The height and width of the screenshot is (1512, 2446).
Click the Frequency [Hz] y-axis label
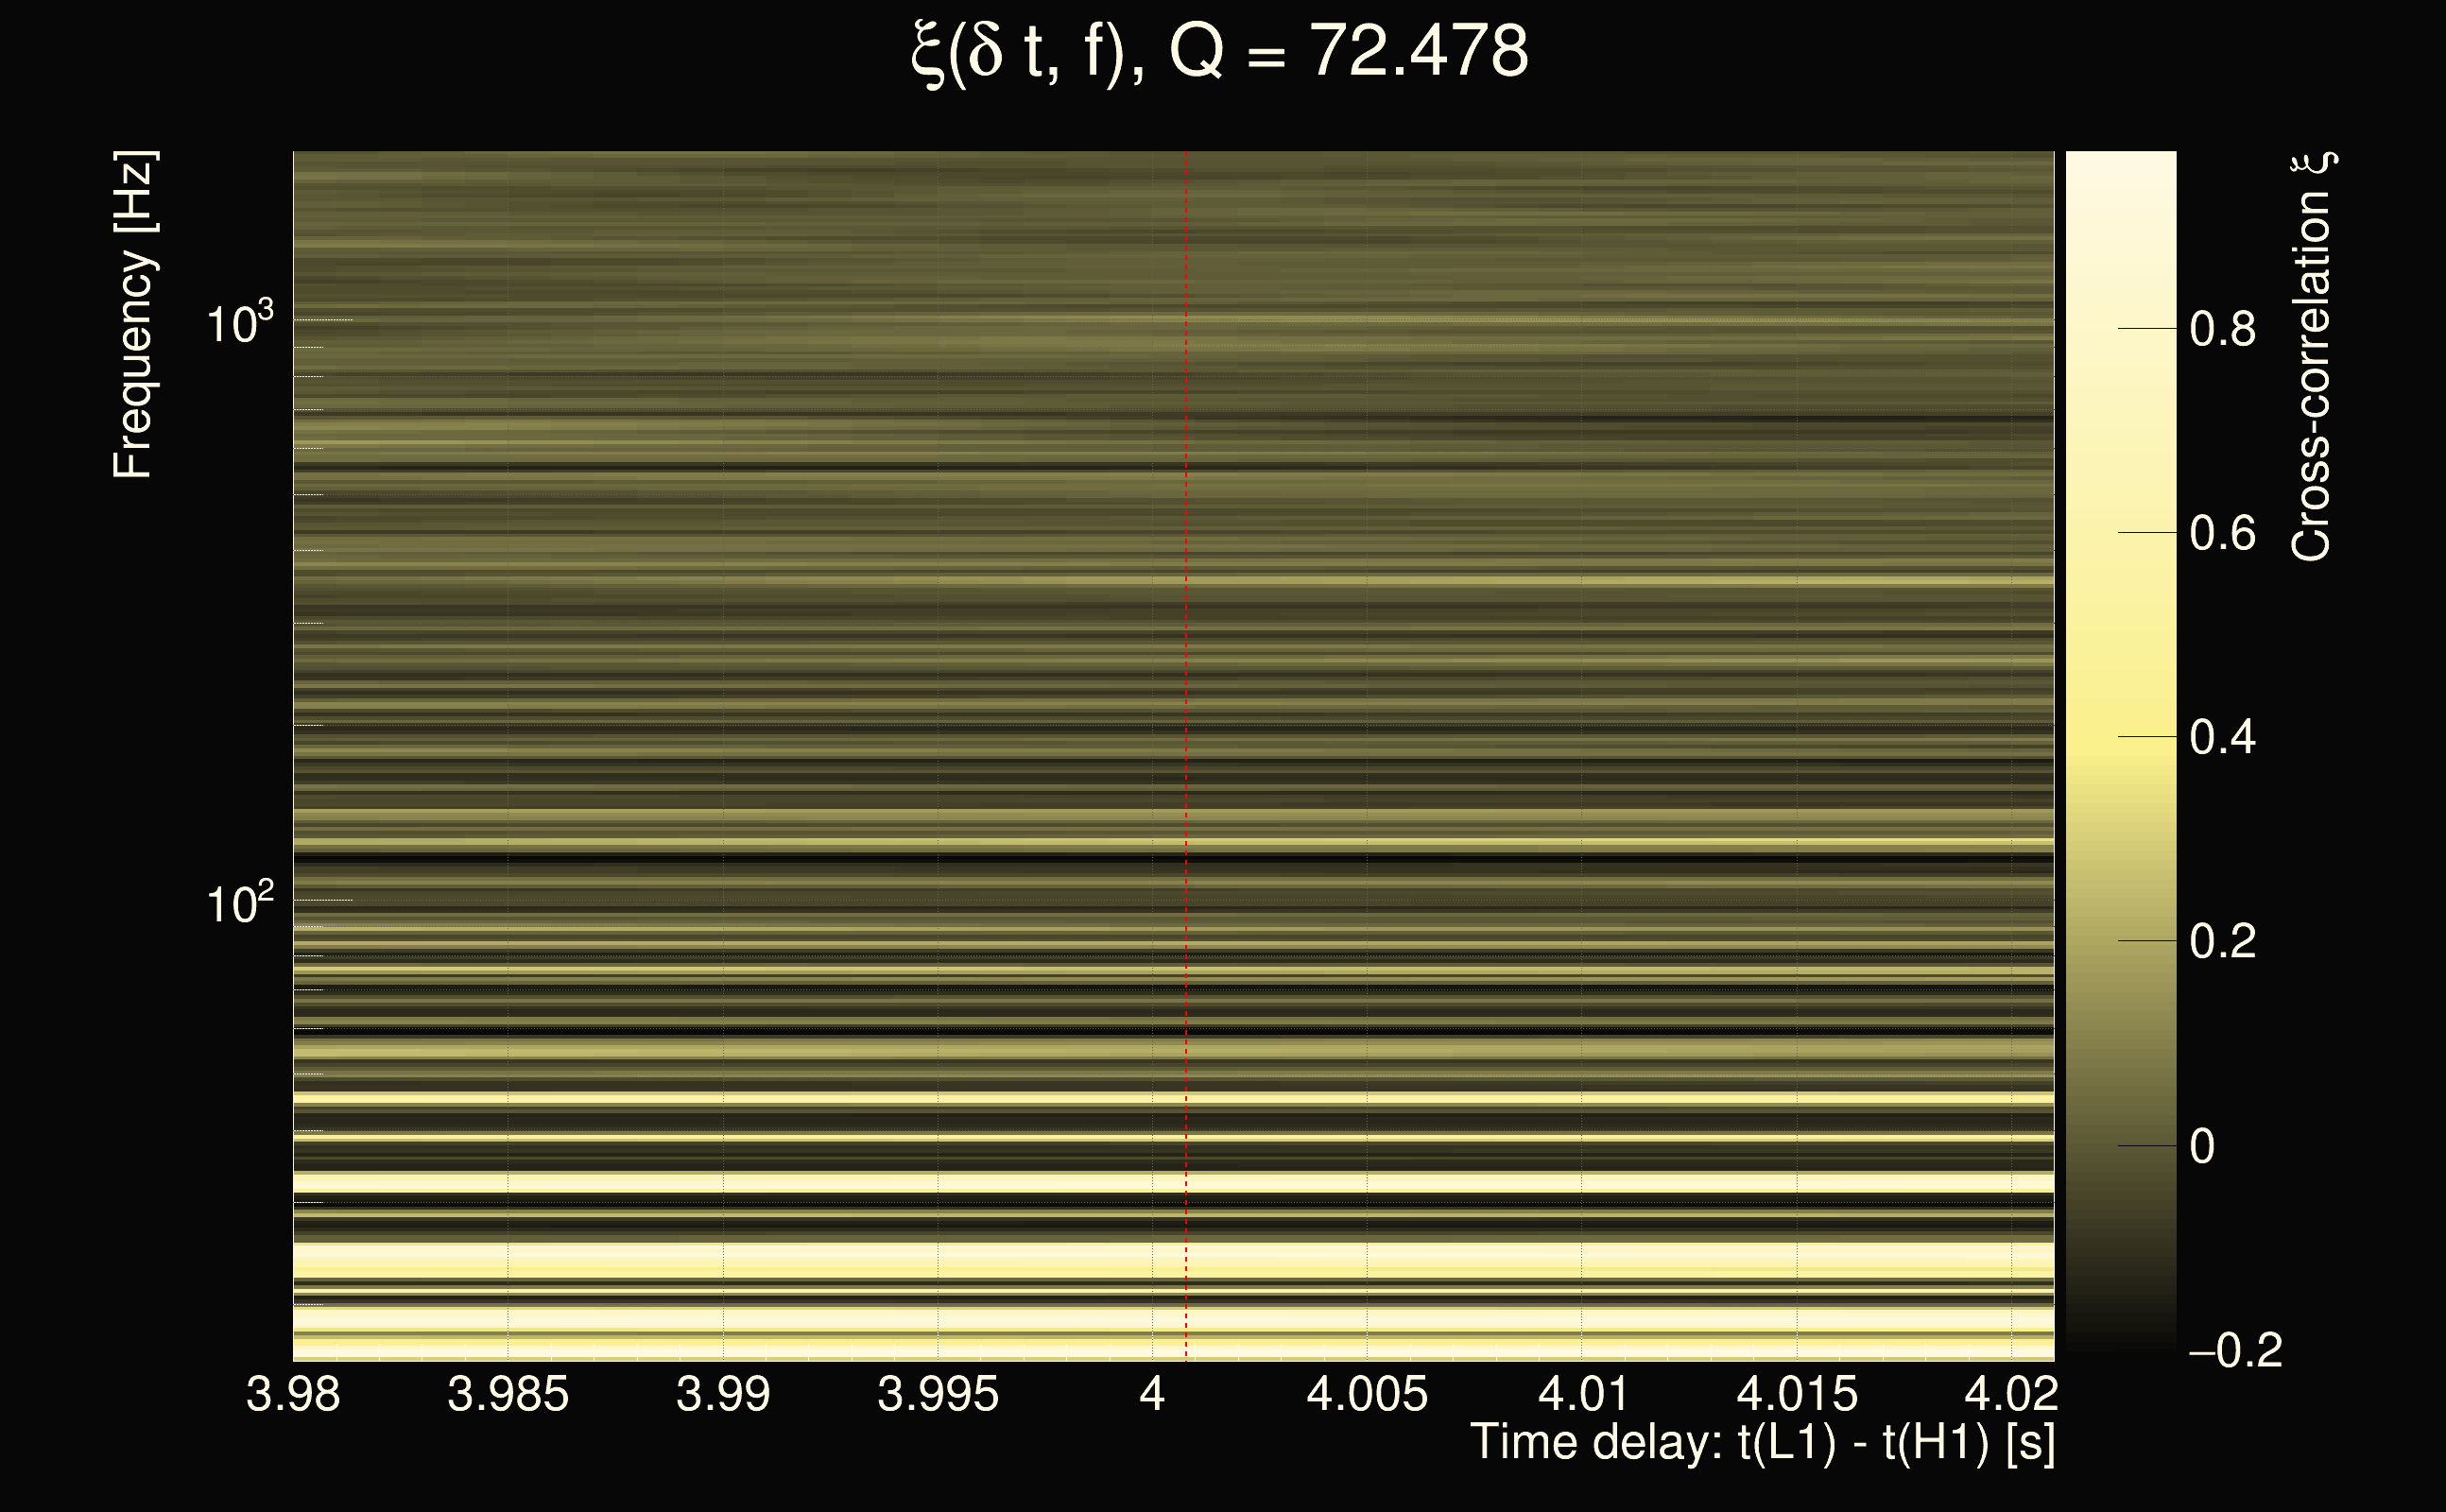(134, 315)
